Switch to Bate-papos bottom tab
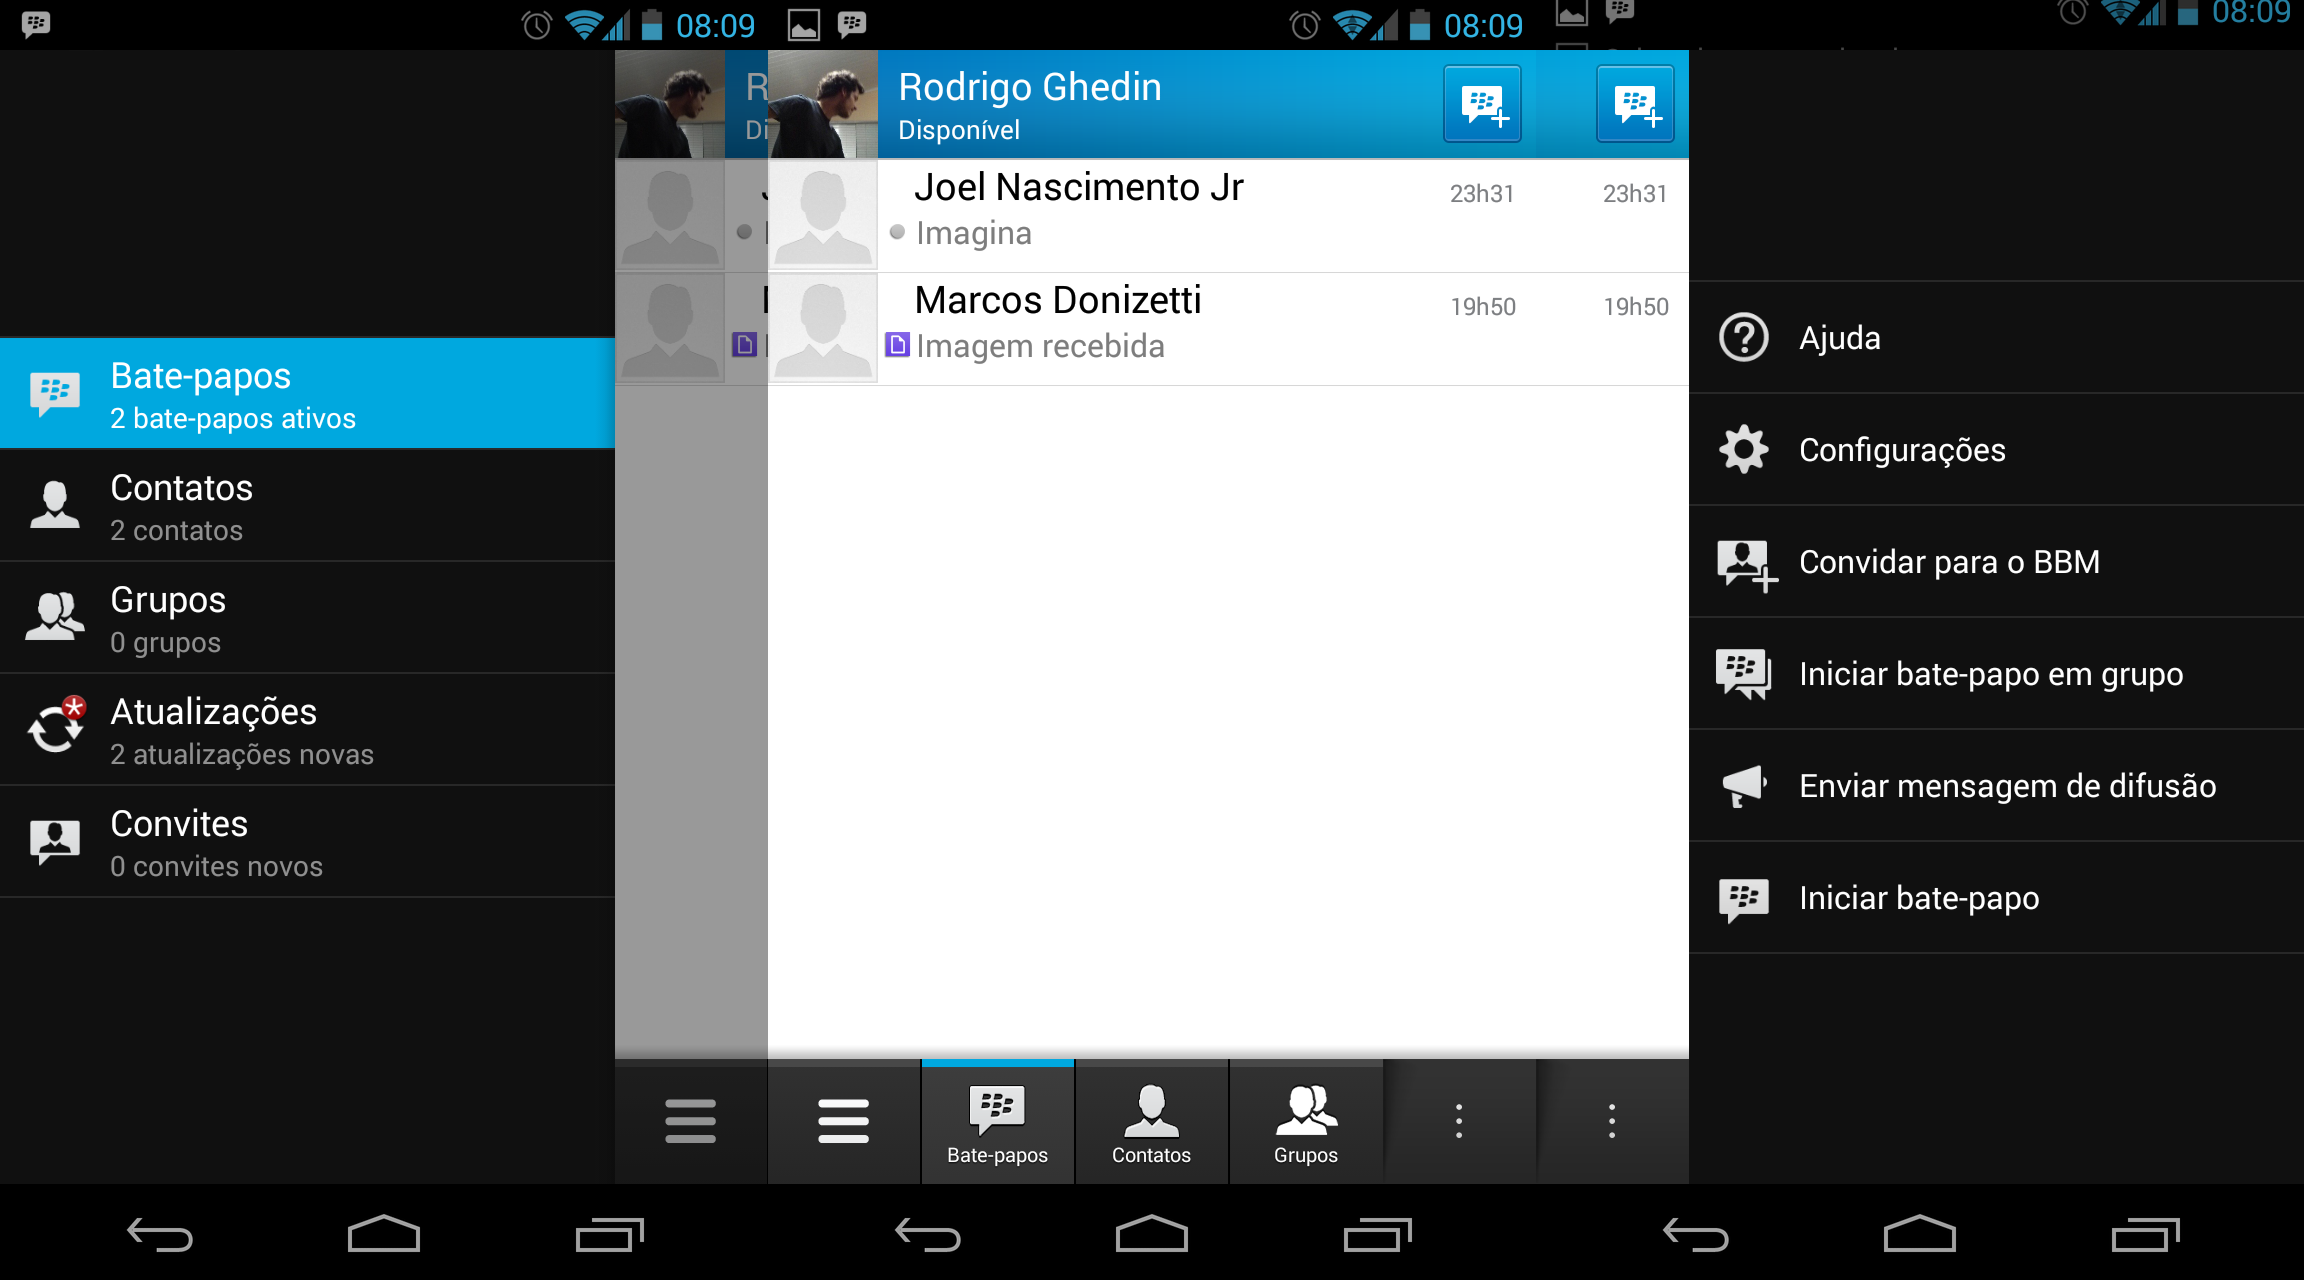 click(997, 1124)
